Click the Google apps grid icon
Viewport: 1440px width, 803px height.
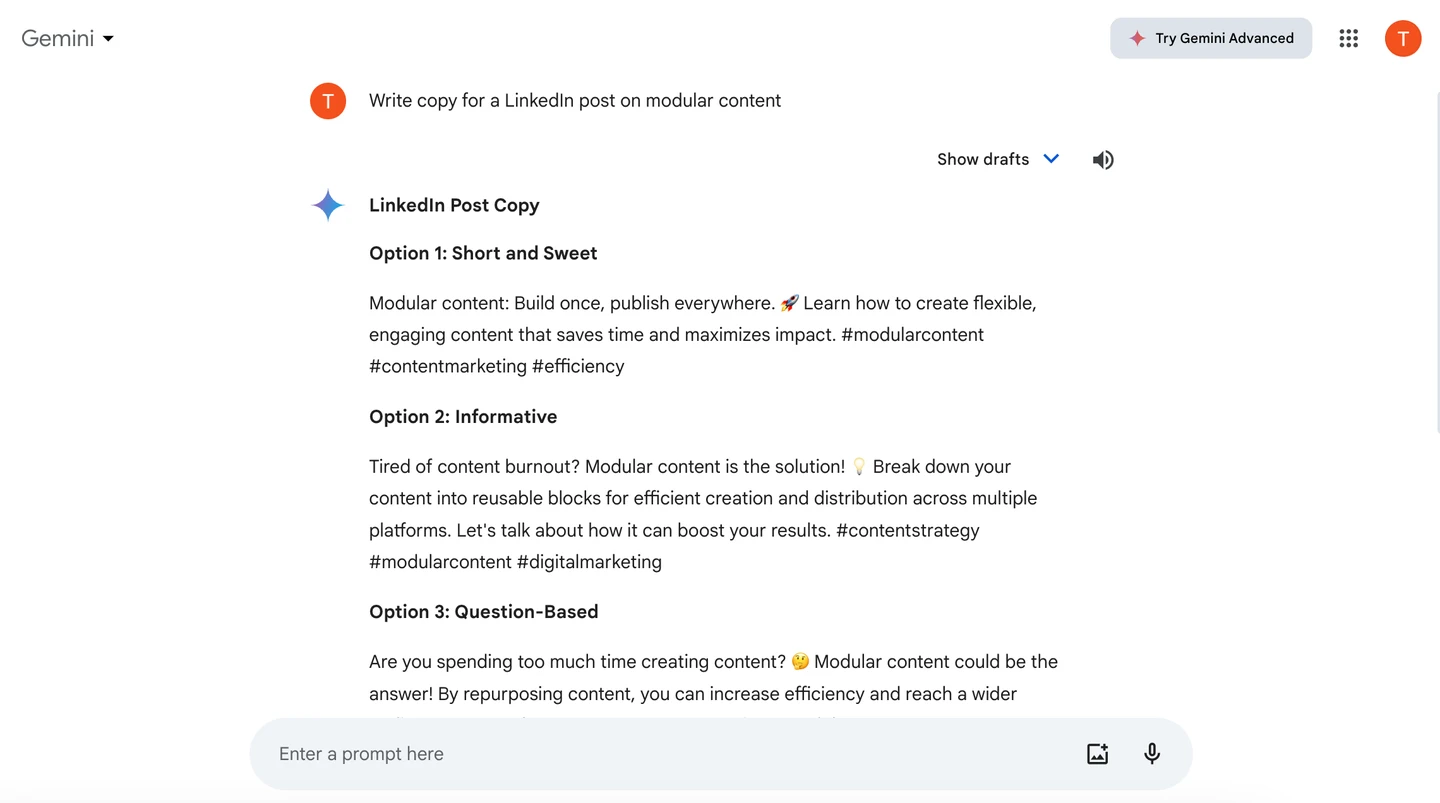(x=1348, y=38)
